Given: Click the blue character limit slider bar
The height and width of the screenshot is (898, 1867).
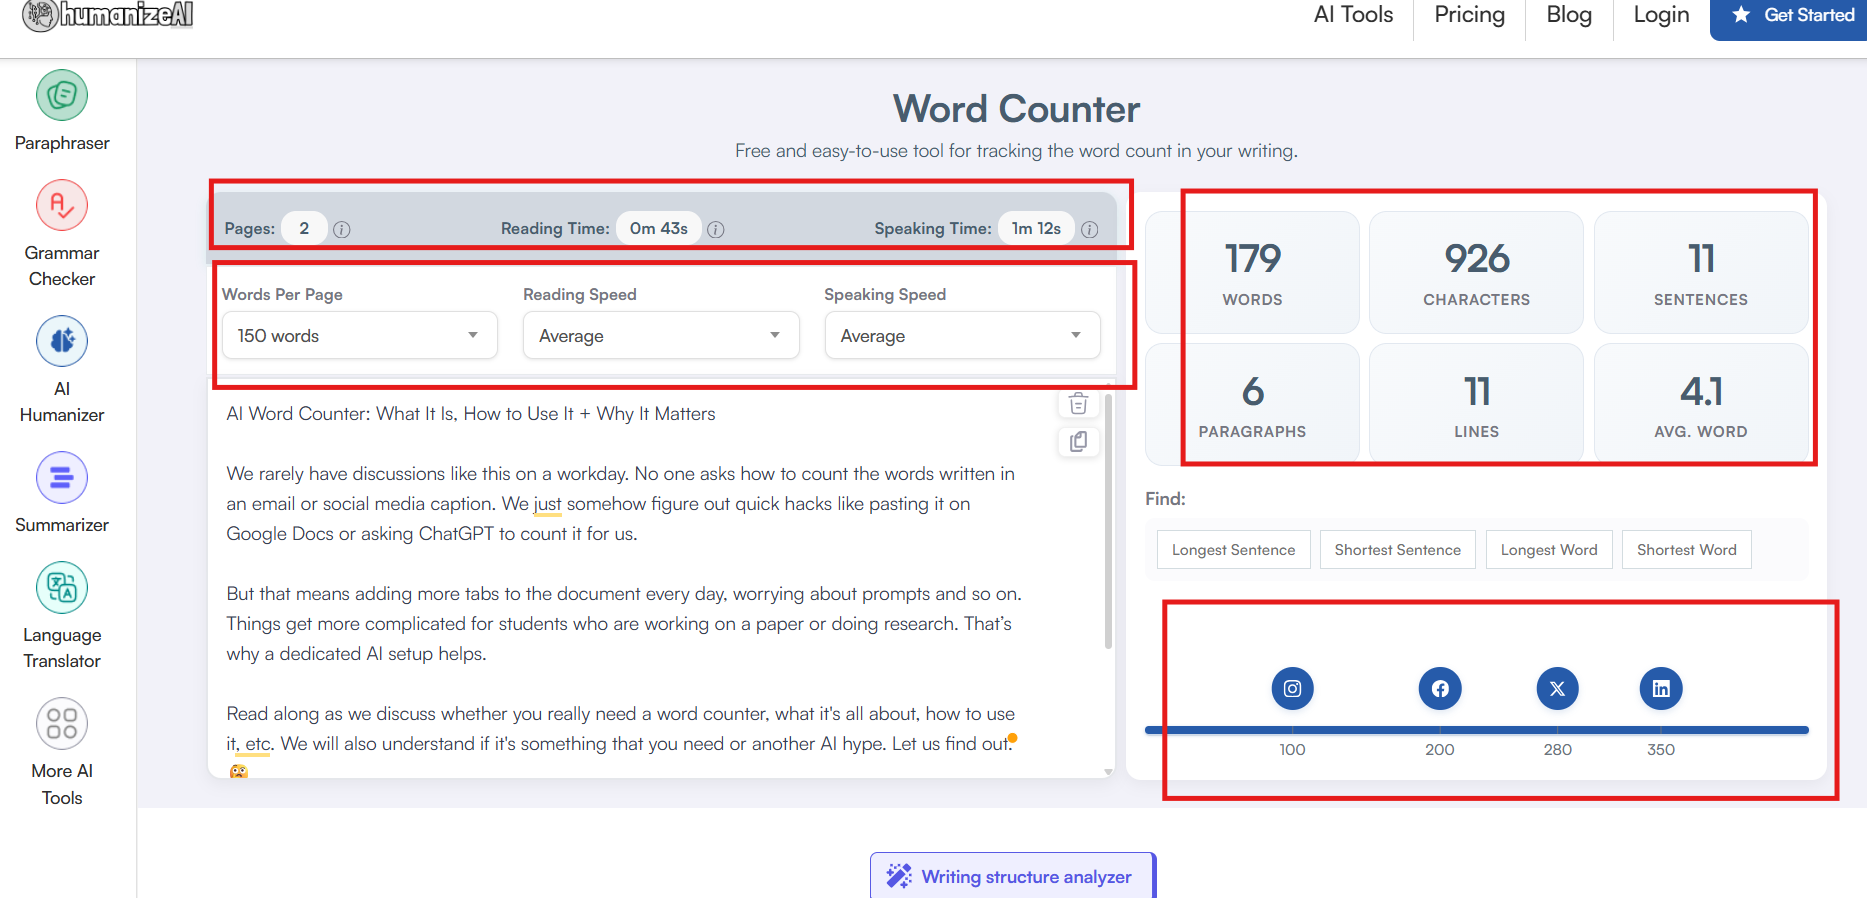Looking at the screenshot, I should (x=1476, y=730).
